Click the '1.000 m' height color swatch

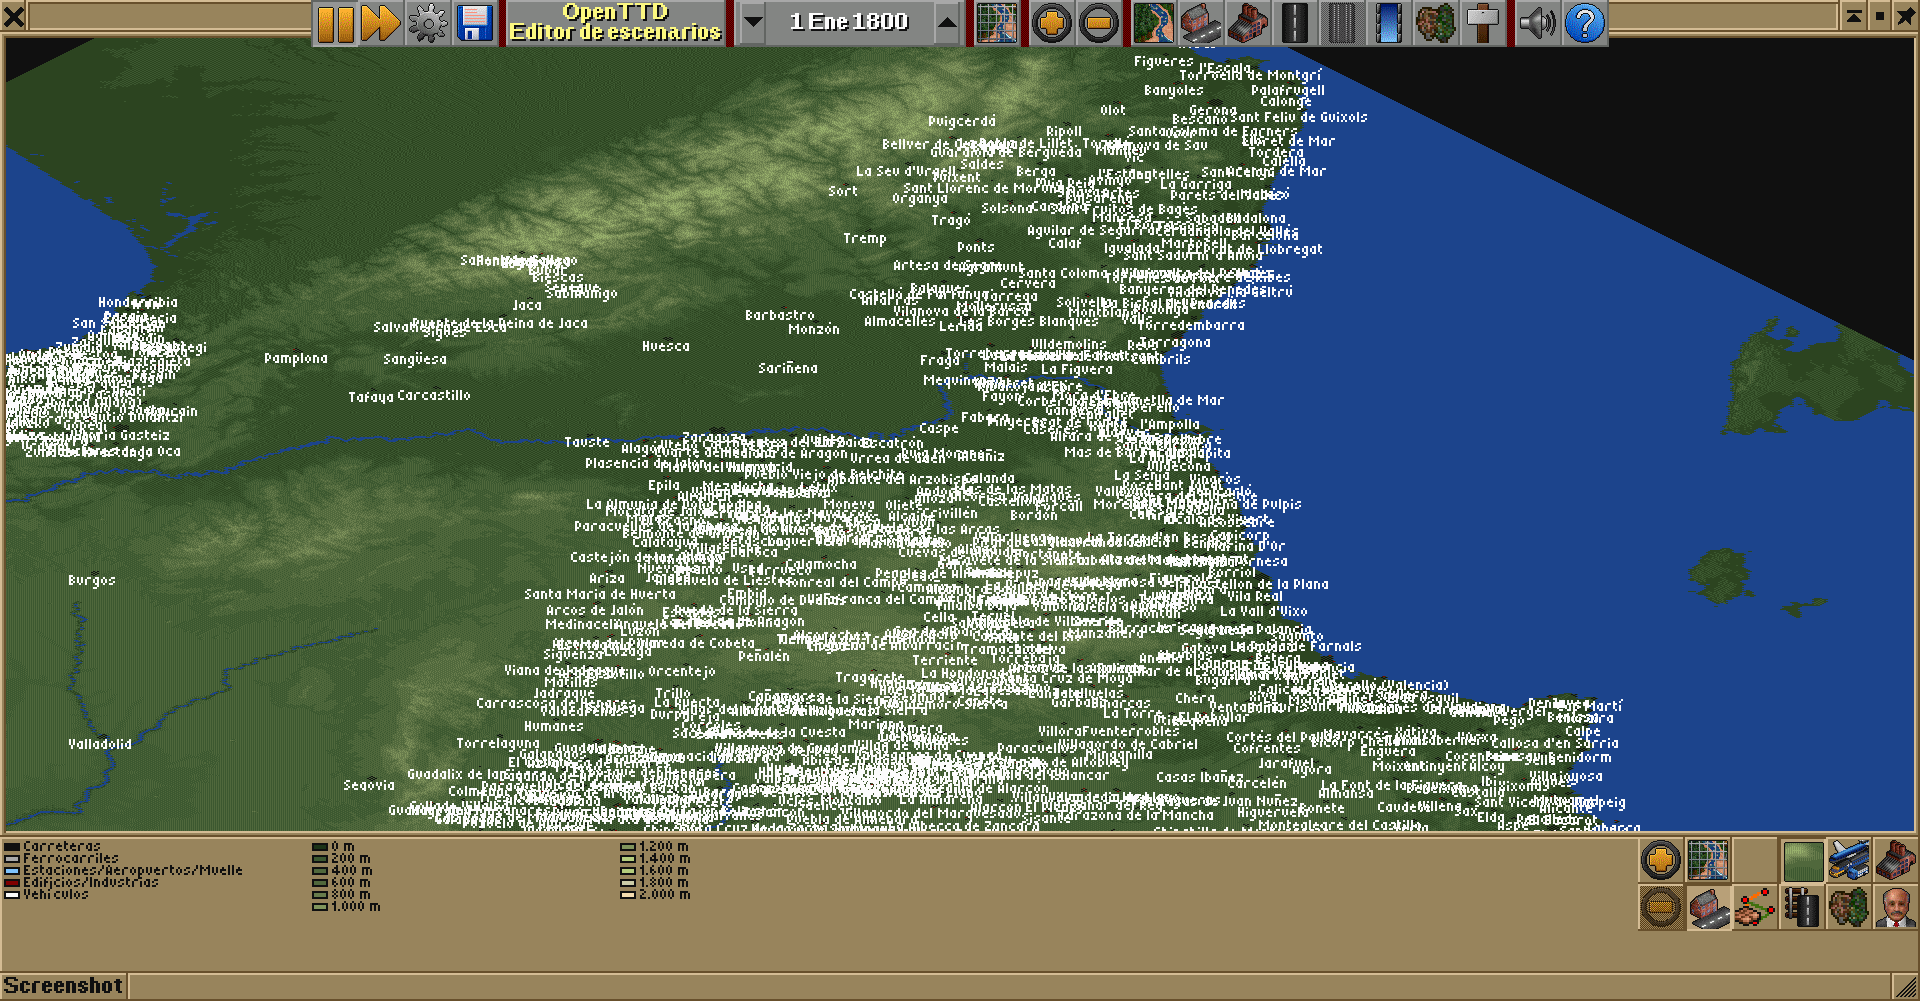coord(320,906)
